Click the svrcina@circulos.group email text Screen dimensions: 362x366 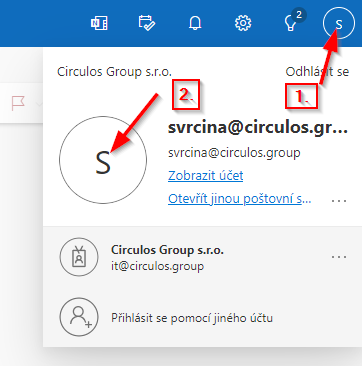point(234,153)
